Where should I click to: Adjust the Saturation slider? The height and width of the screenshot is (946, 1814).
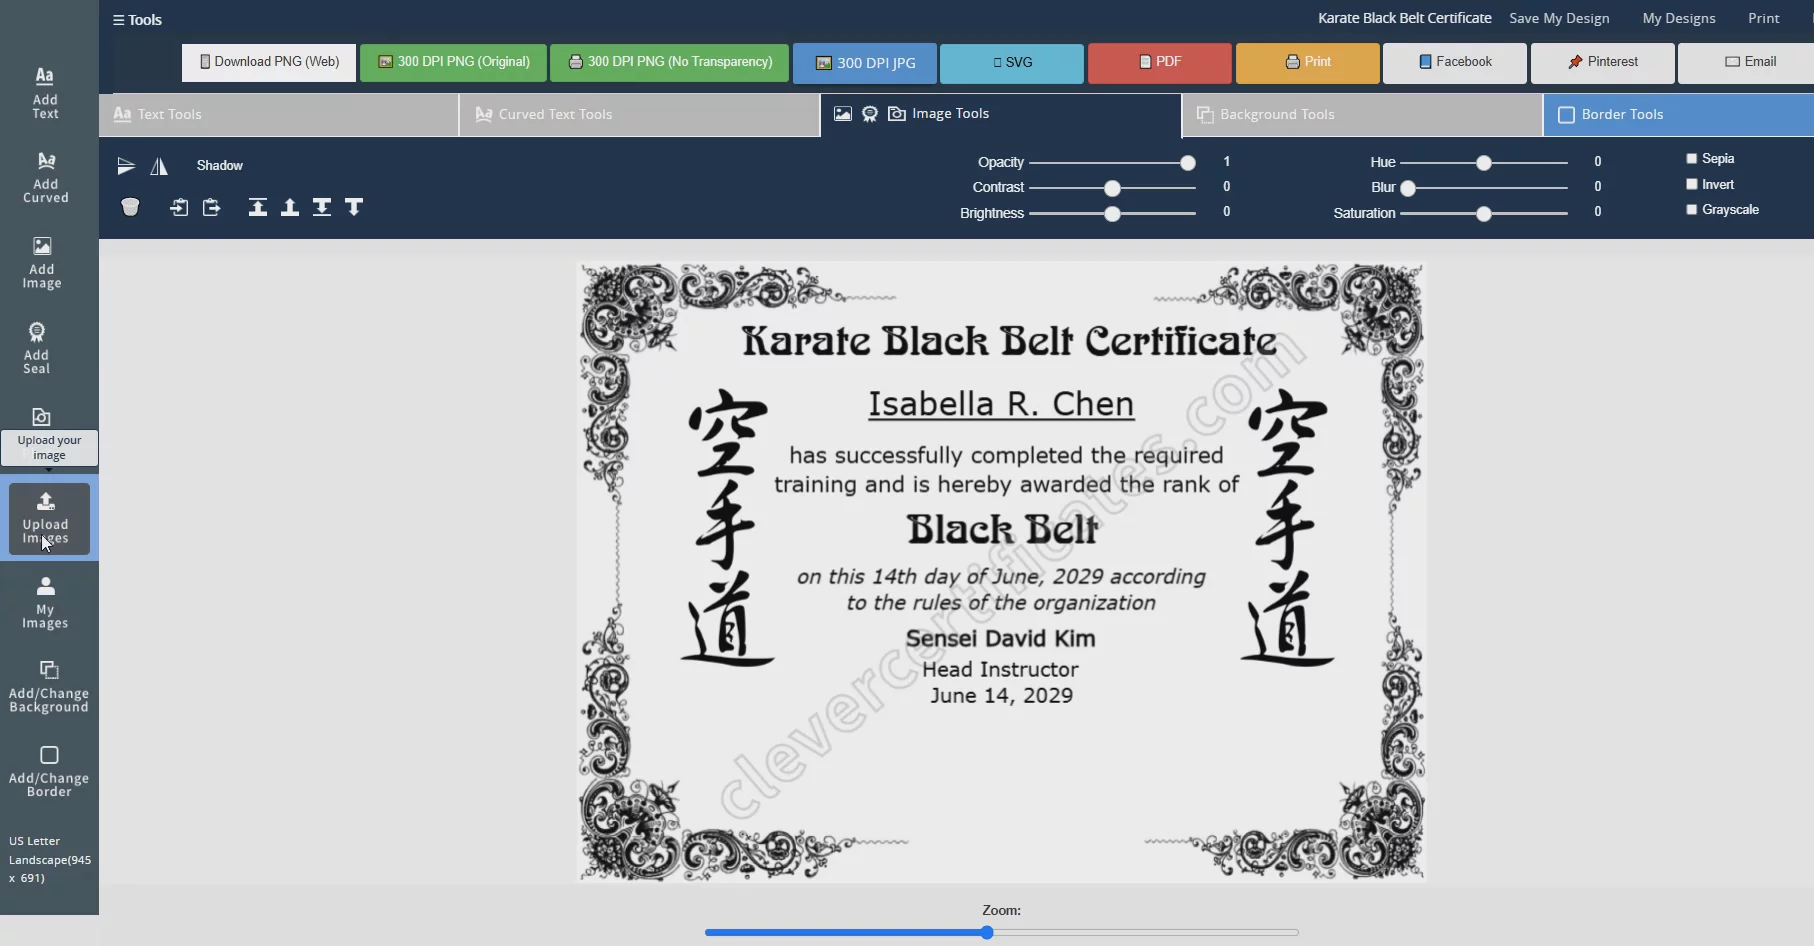pos(1483,213)
